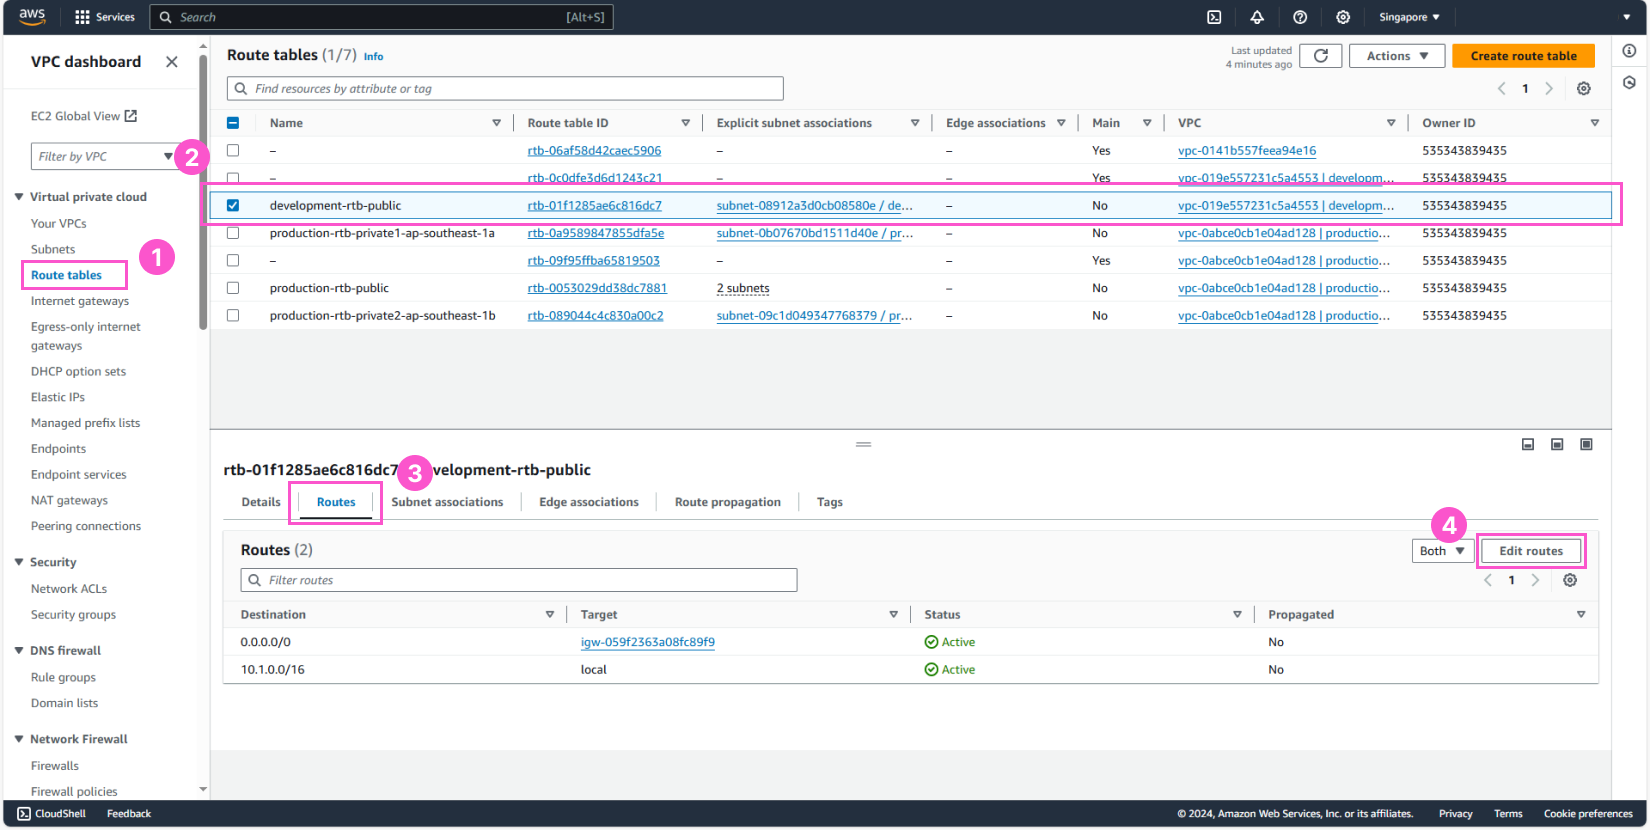
Task: Open the Subnet associations tab
Action: tap(447, 502)
